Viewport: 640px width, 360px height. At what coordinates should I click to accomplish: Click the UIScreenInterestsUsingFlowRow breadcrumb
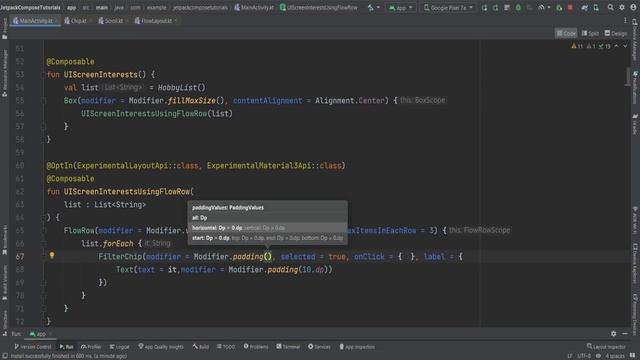tap(318, 7)
